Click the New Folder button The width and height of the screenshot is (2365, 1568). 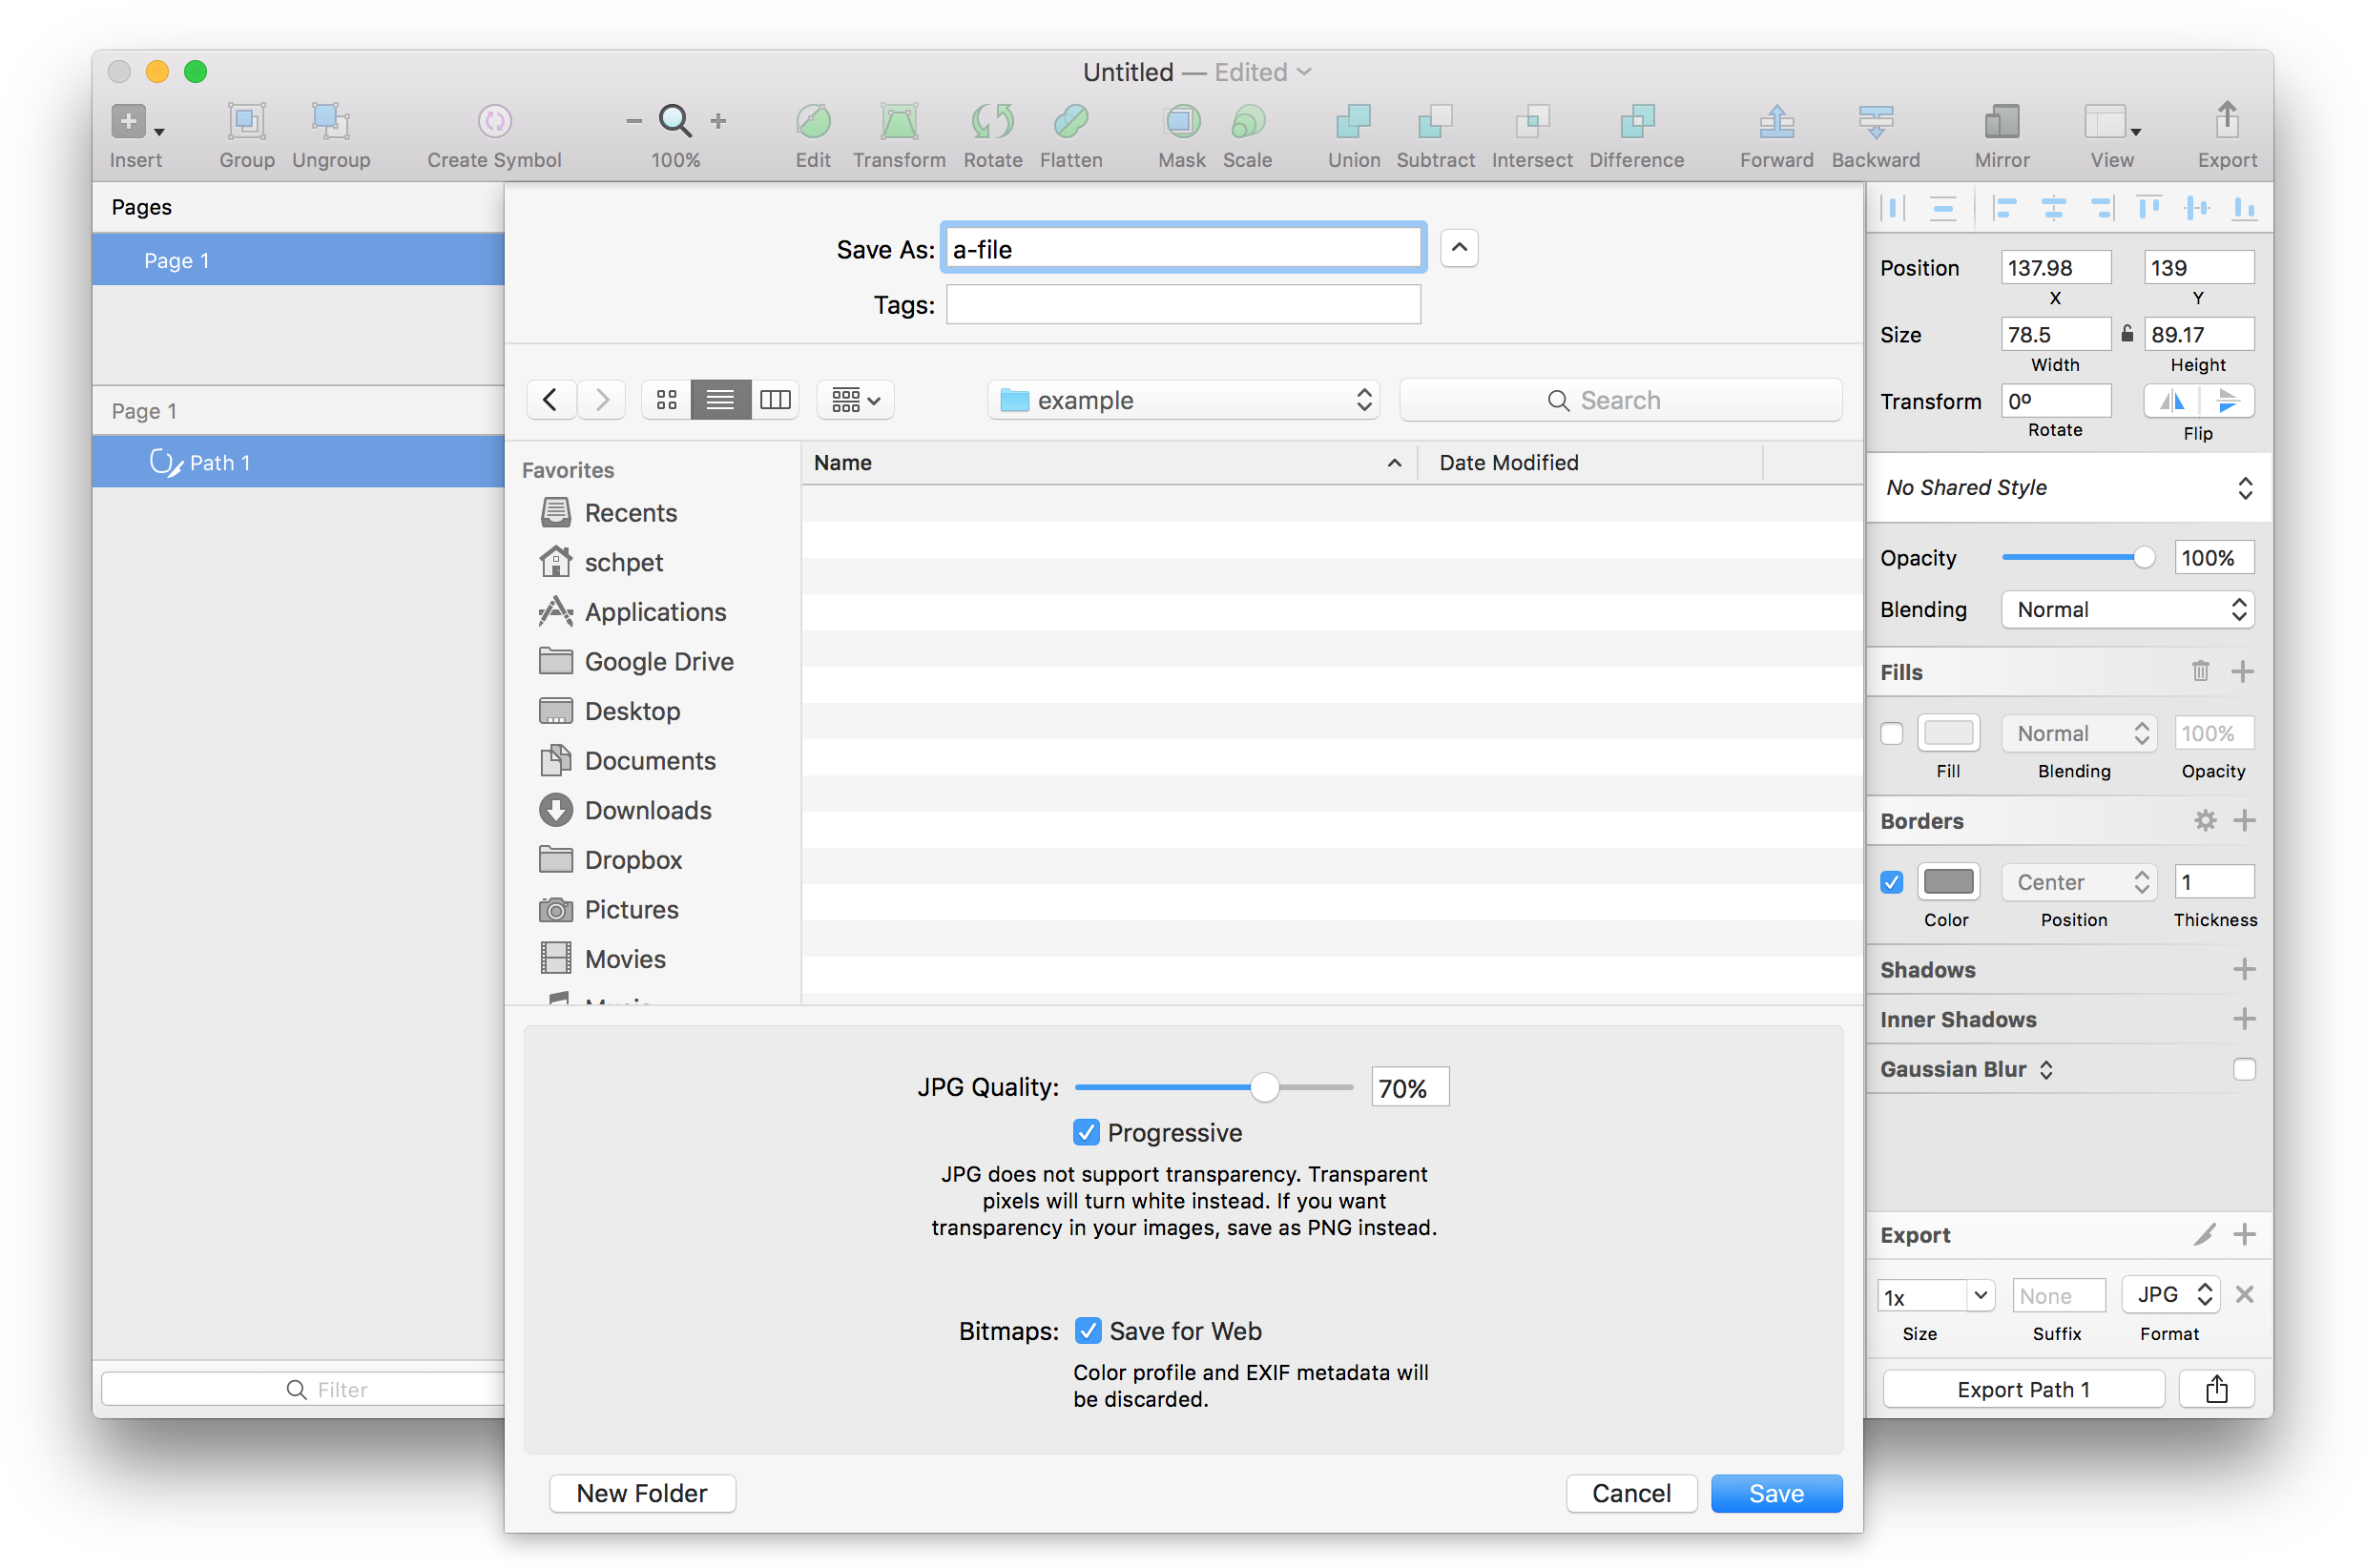[x=641, y=1493]
